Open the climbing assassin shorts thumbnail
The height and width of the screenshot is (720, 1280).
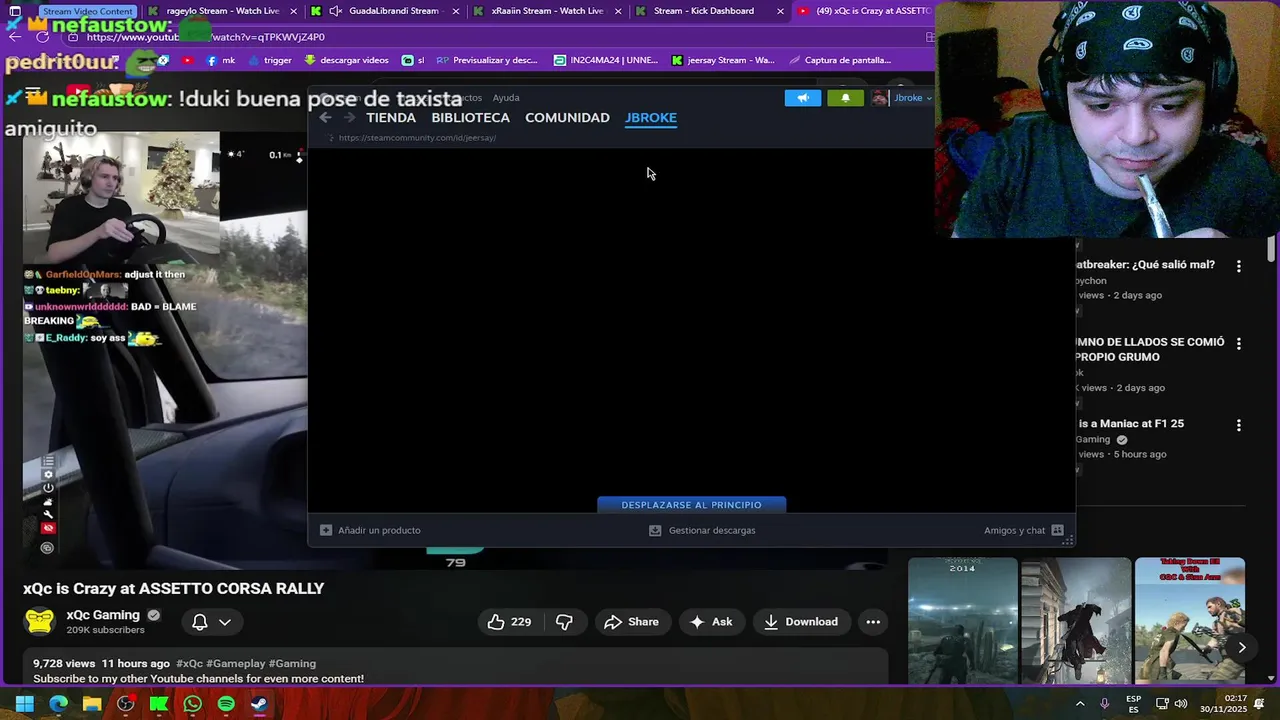coord(1076,620)
